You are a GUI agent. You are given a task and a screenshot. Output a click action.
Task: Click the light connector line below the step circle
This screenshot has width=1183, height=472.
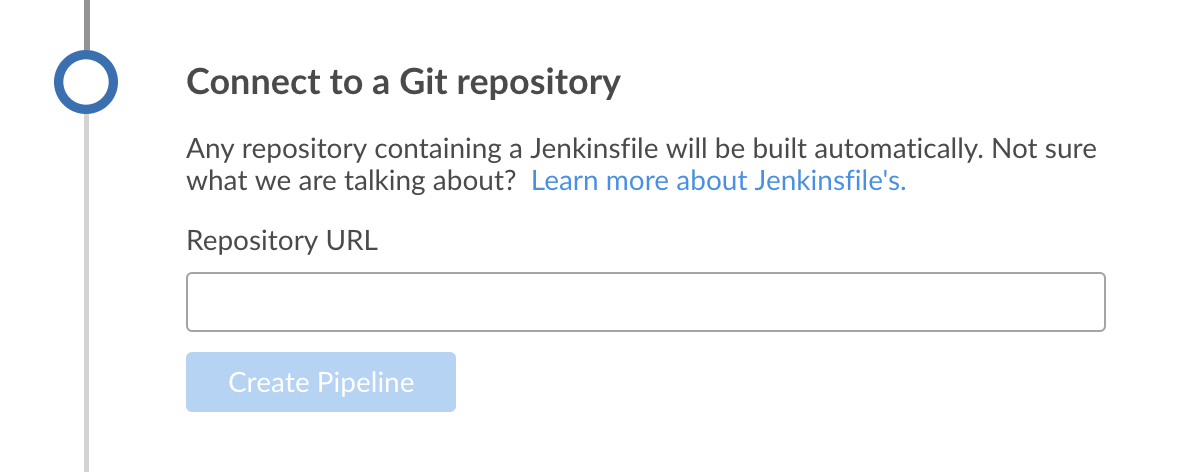pos(86,300)
